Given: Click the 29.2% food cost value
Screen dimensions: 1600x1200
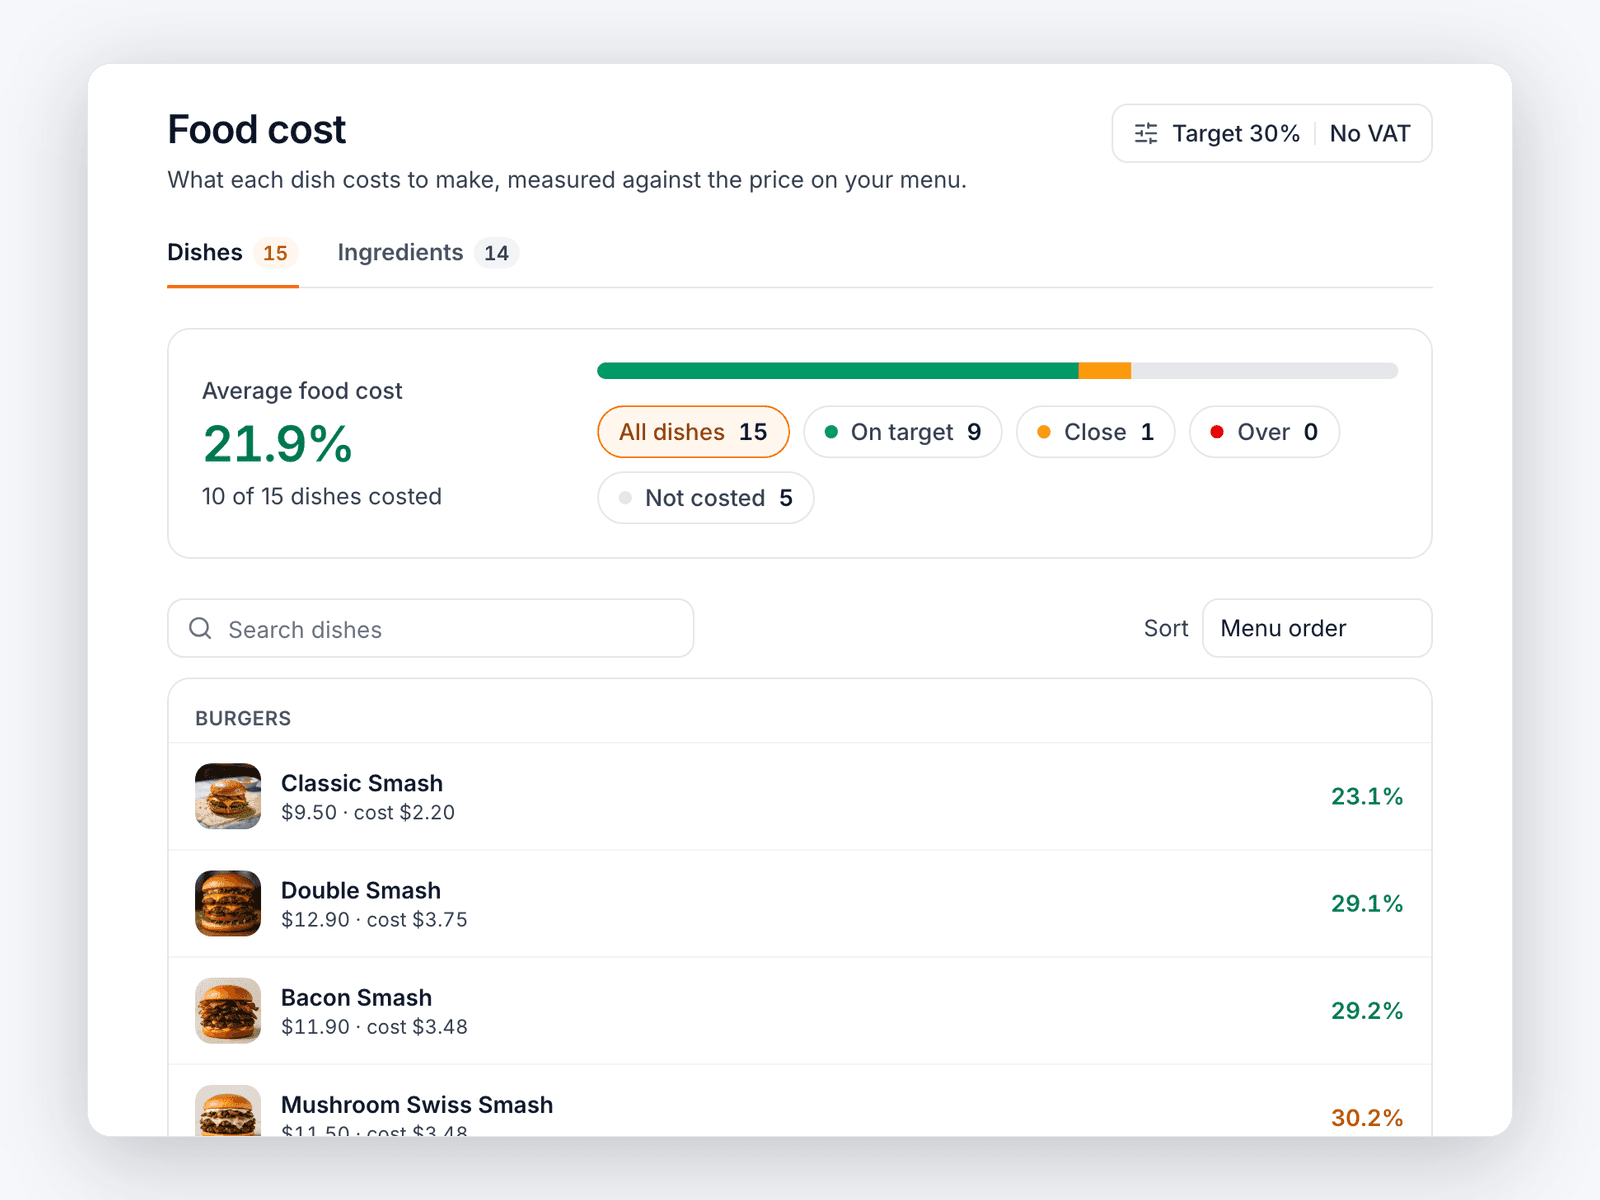Looking at the screenshot, I should point(1367,1010).
